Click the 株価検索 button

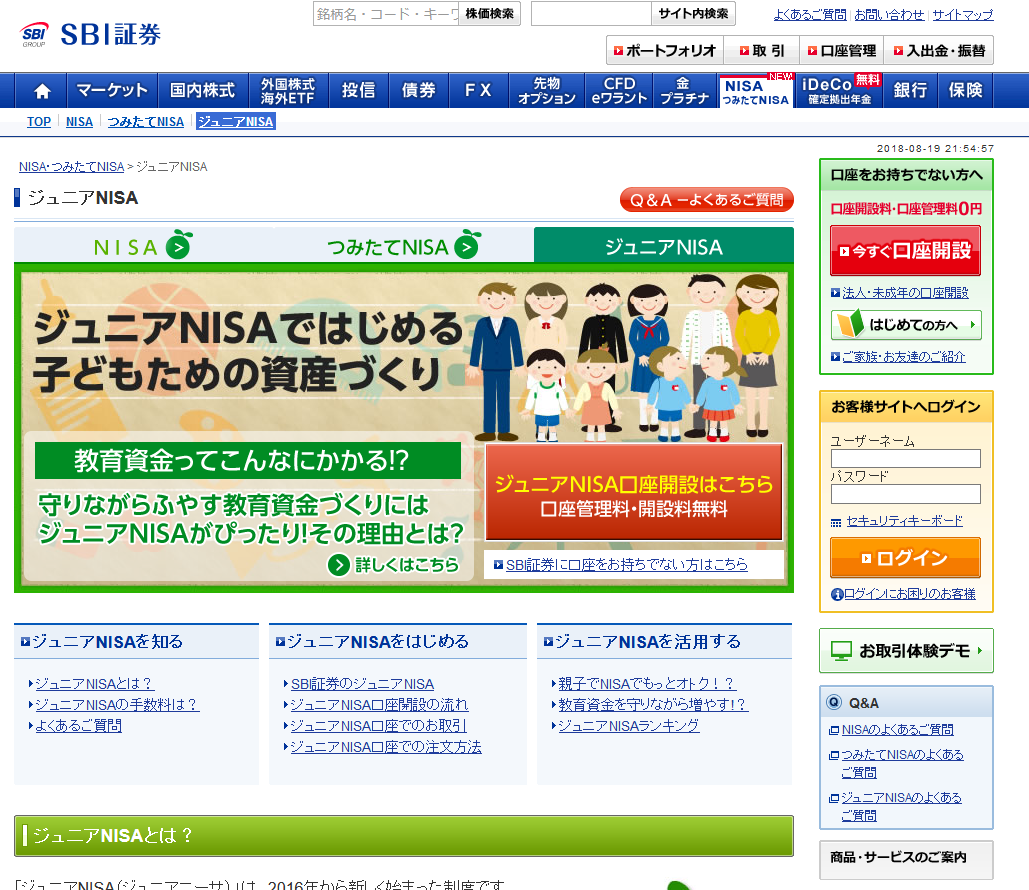point(489,14)
